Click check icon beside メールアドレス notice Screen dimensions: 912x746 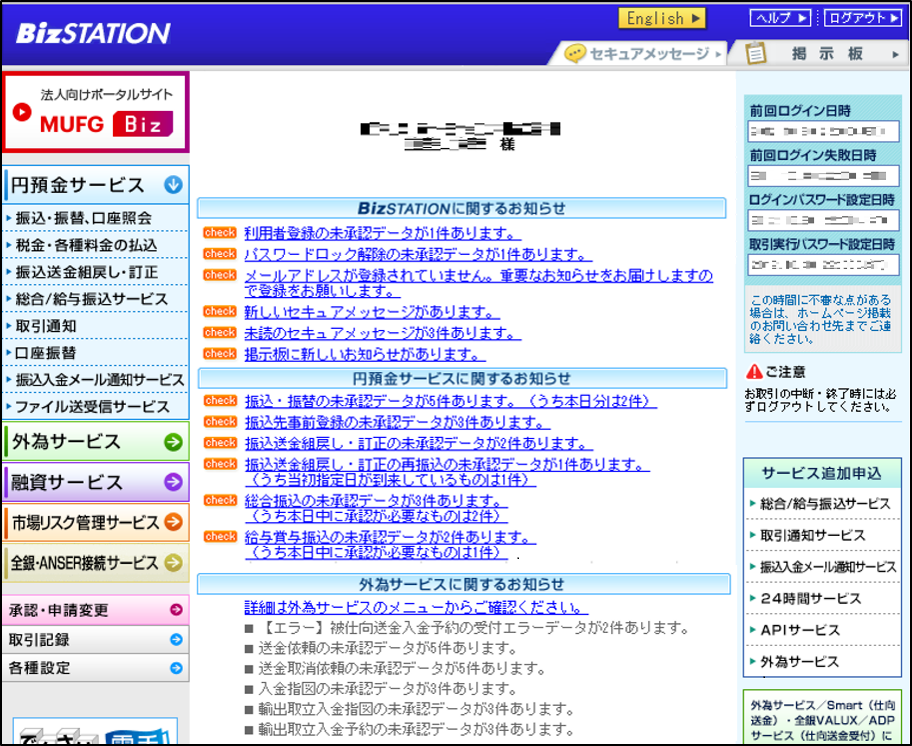[220, 274]
